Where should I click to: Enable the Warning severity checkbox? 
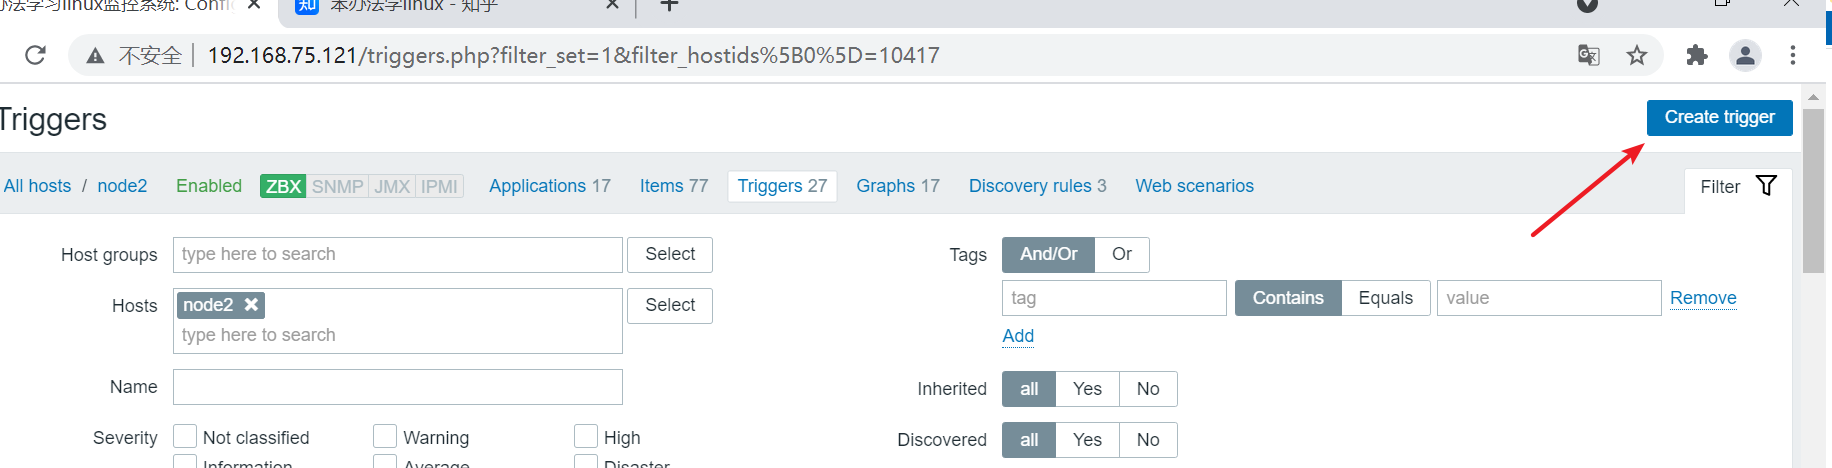pos(385,437)
